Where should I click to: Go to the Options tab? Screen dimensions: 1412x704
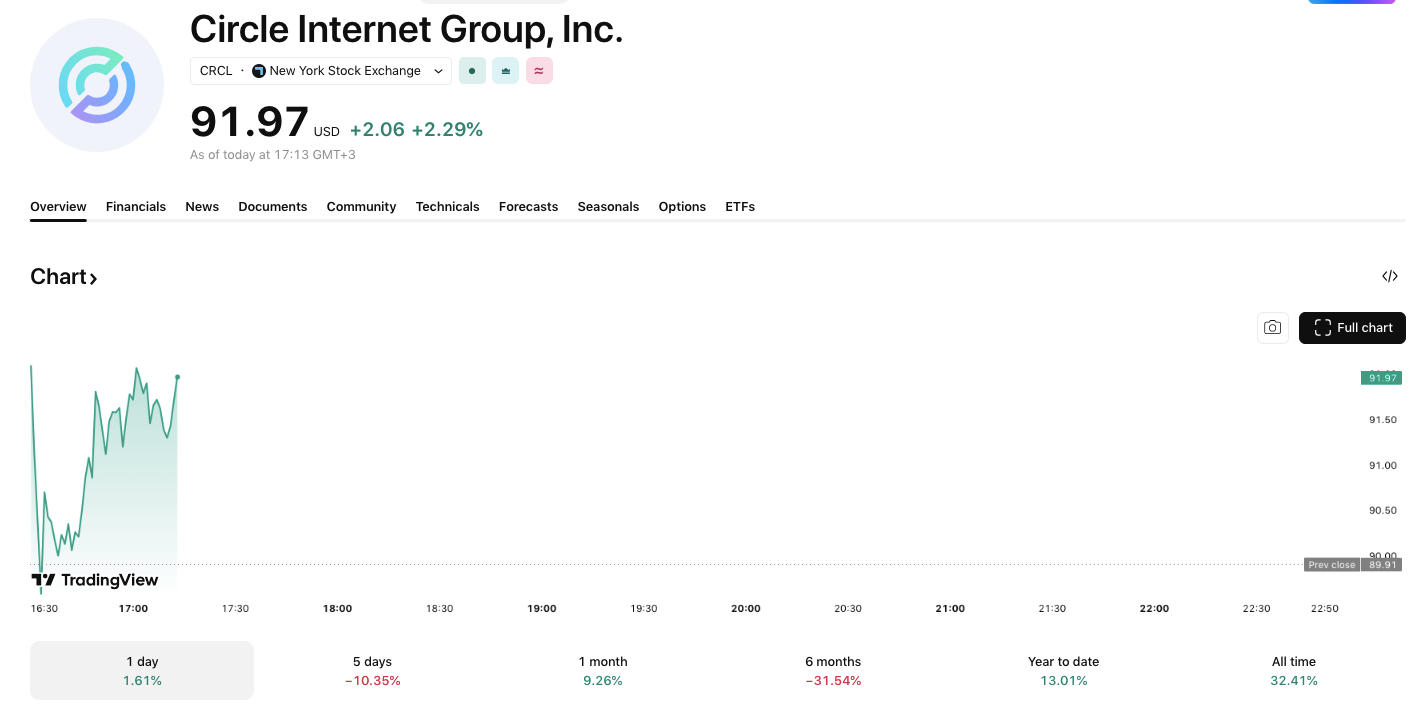pyautogui.click(x=682, y=207)
